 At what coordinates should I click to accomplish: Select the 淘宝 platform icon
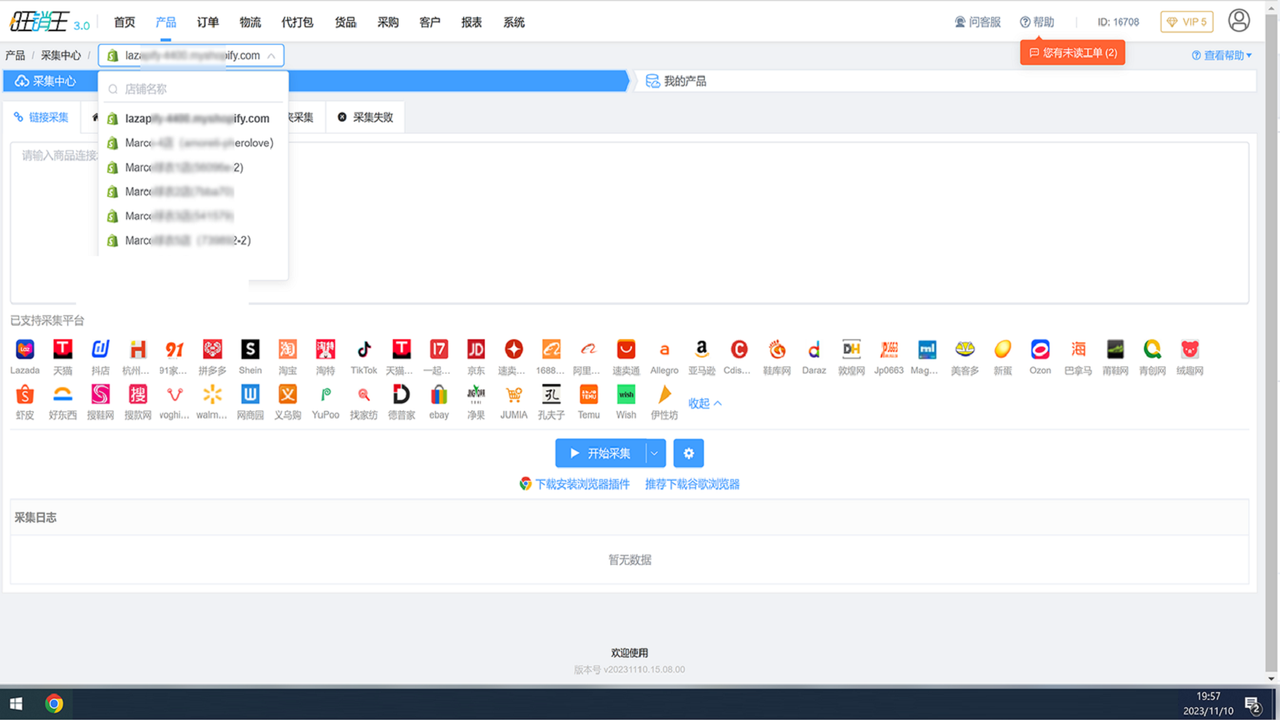[x=288, y=349]
